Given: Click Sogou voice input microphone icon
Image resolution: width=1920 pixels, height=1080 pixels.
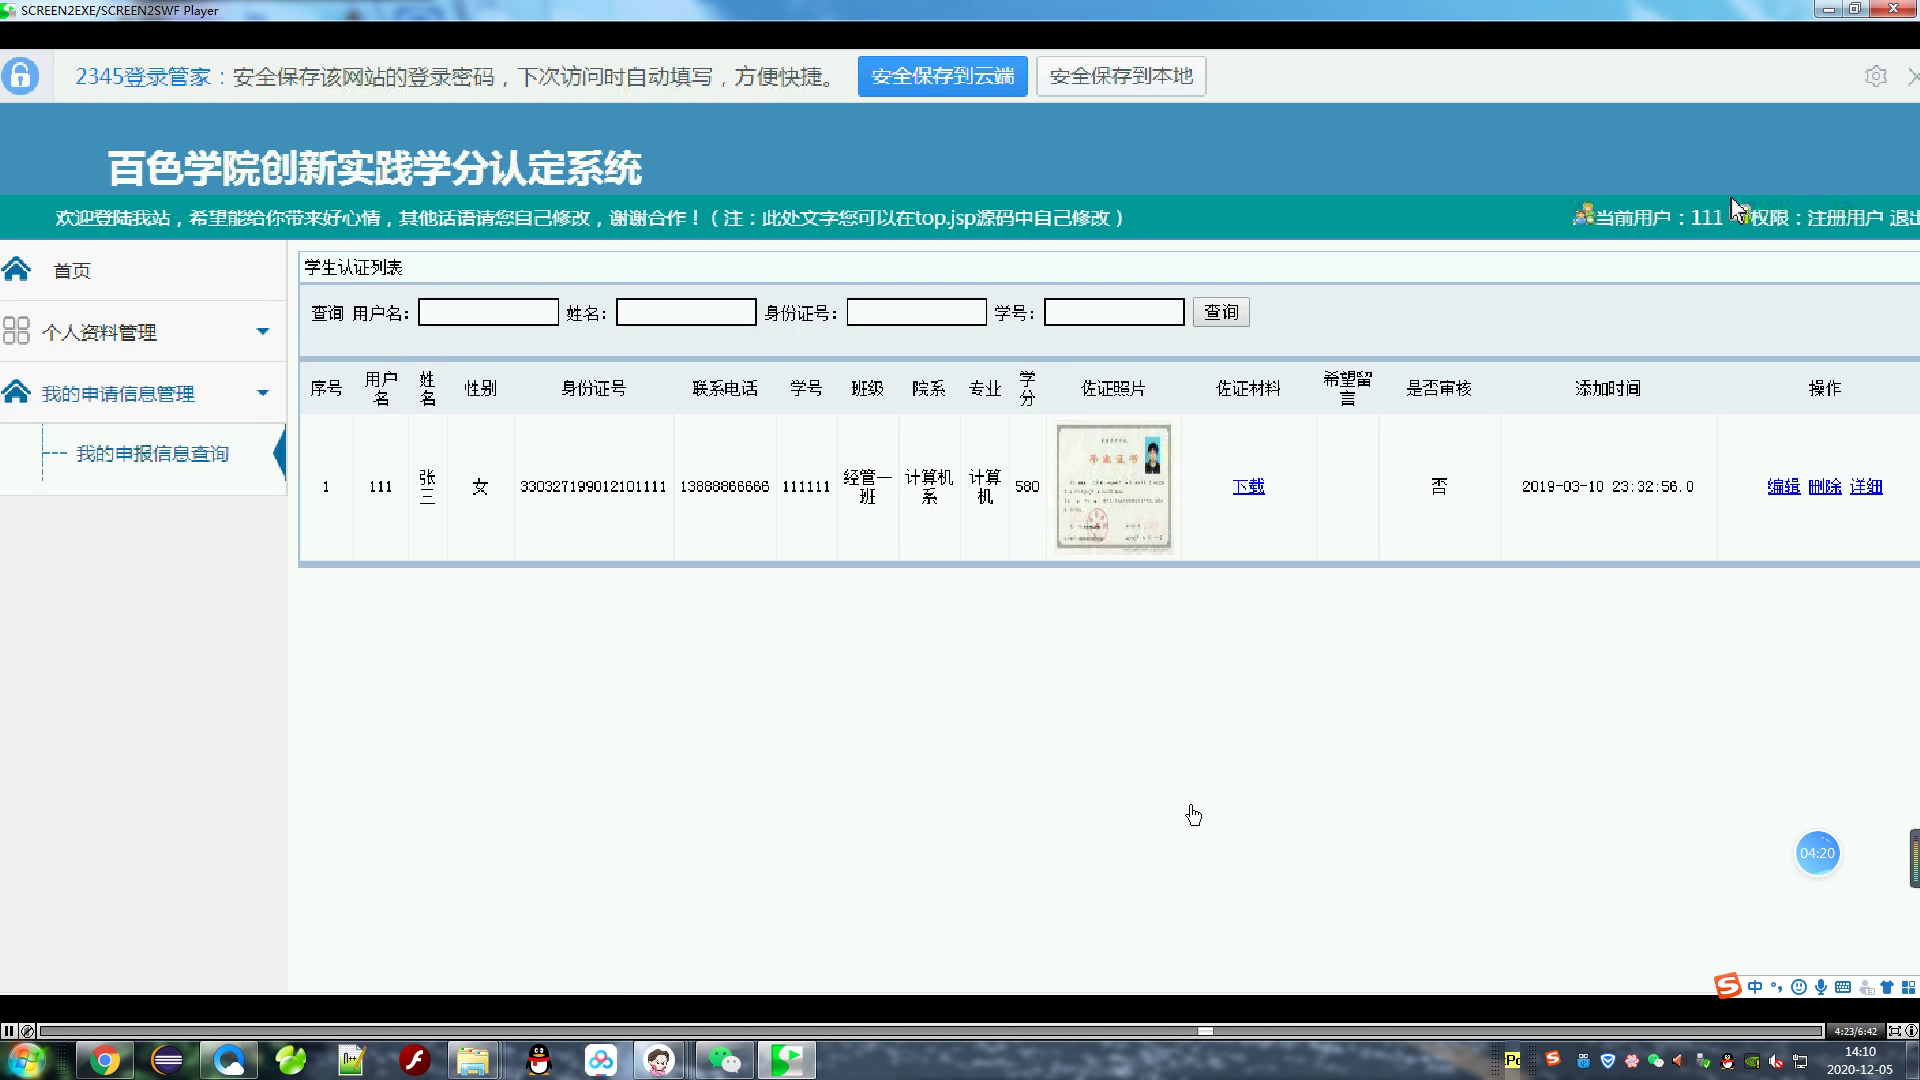Looking at the screenshot, I should (x=1821, y=987).
